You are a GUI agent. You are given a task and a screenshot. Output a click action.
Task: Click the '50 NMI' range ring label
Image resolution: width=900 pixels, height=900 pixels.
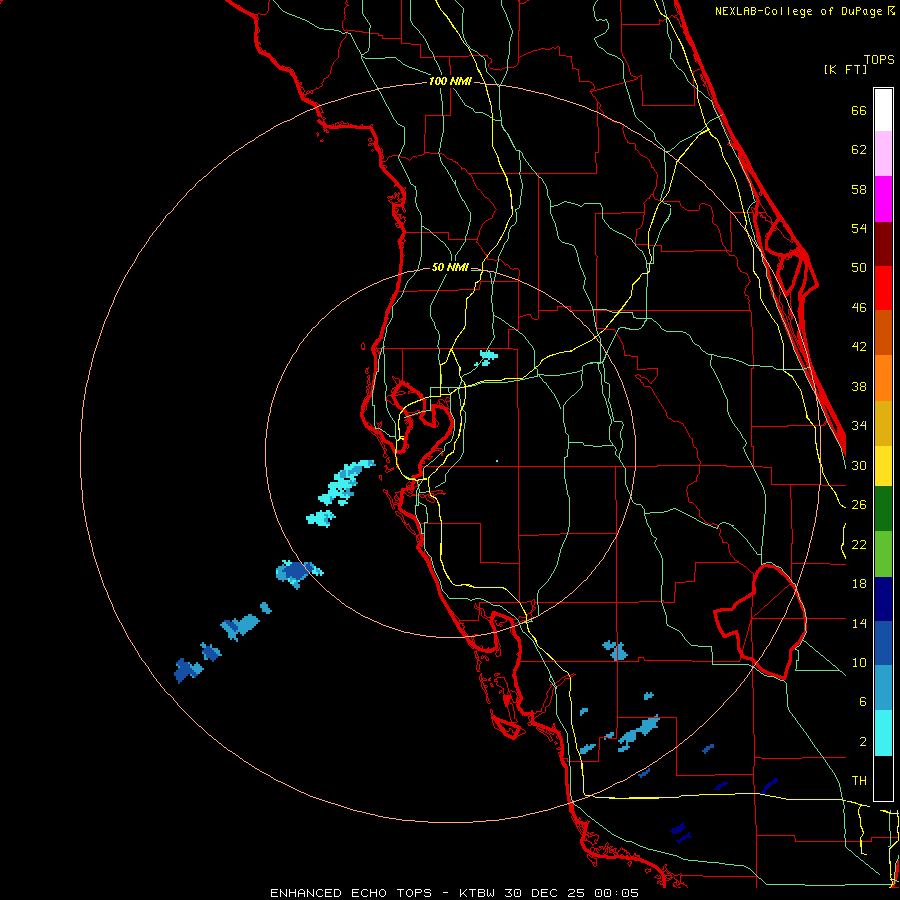450,267
